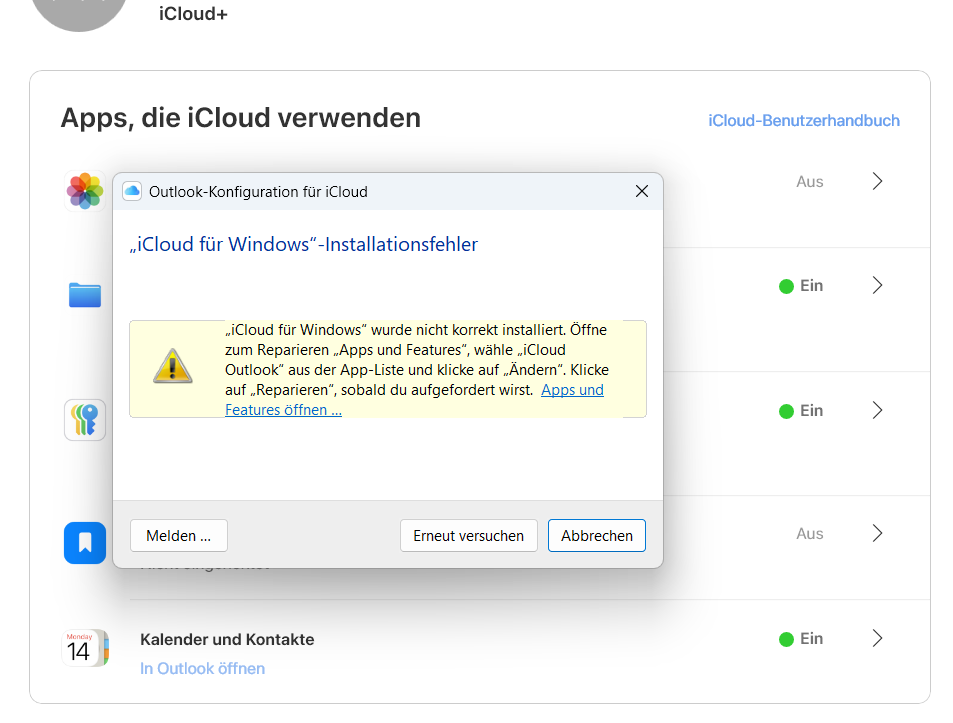Expand the Photos row chevron
This screenshot has height=723, width=953.
coord(877,181)
